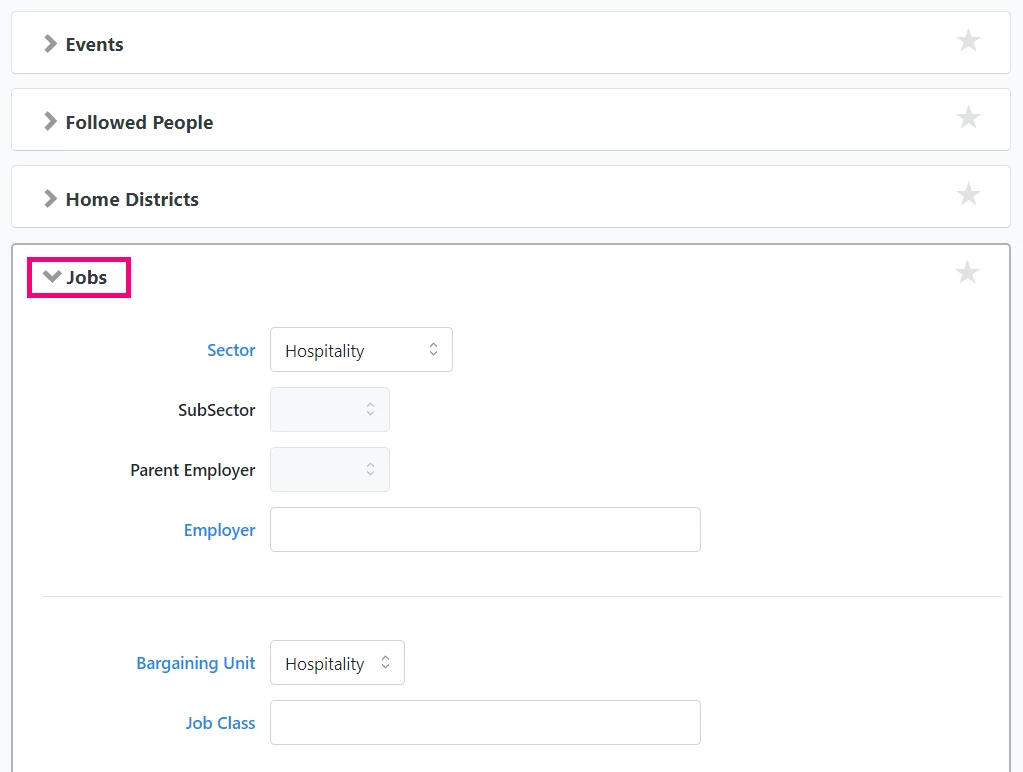The width and height of the screenshot is (1023, 772).
Task: Open the Sector dropdown
Action: [360, 349]
